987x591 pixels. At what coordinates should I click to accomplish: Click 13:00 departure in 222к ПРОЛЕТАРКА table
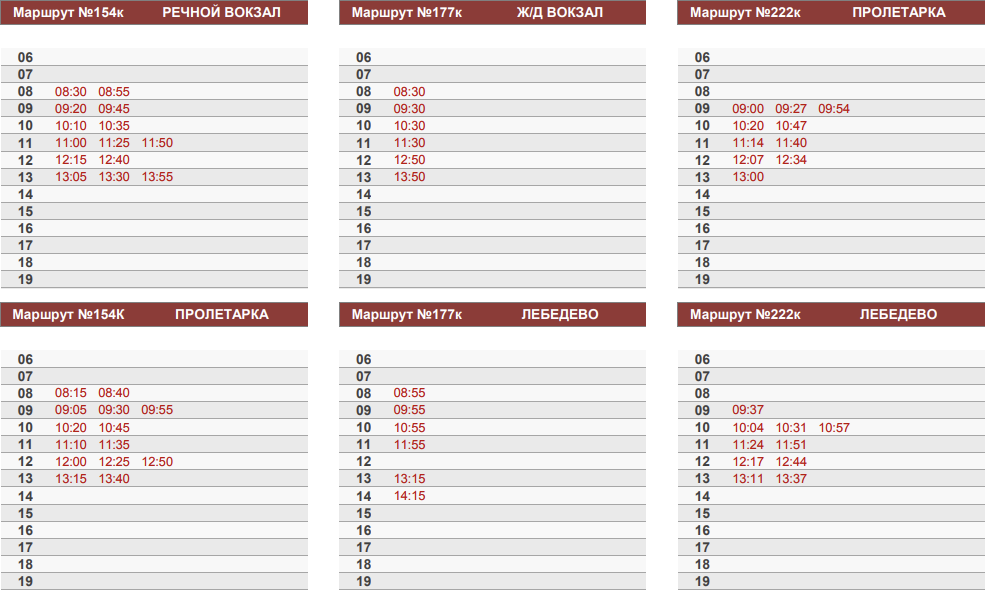tap(748, 177)
